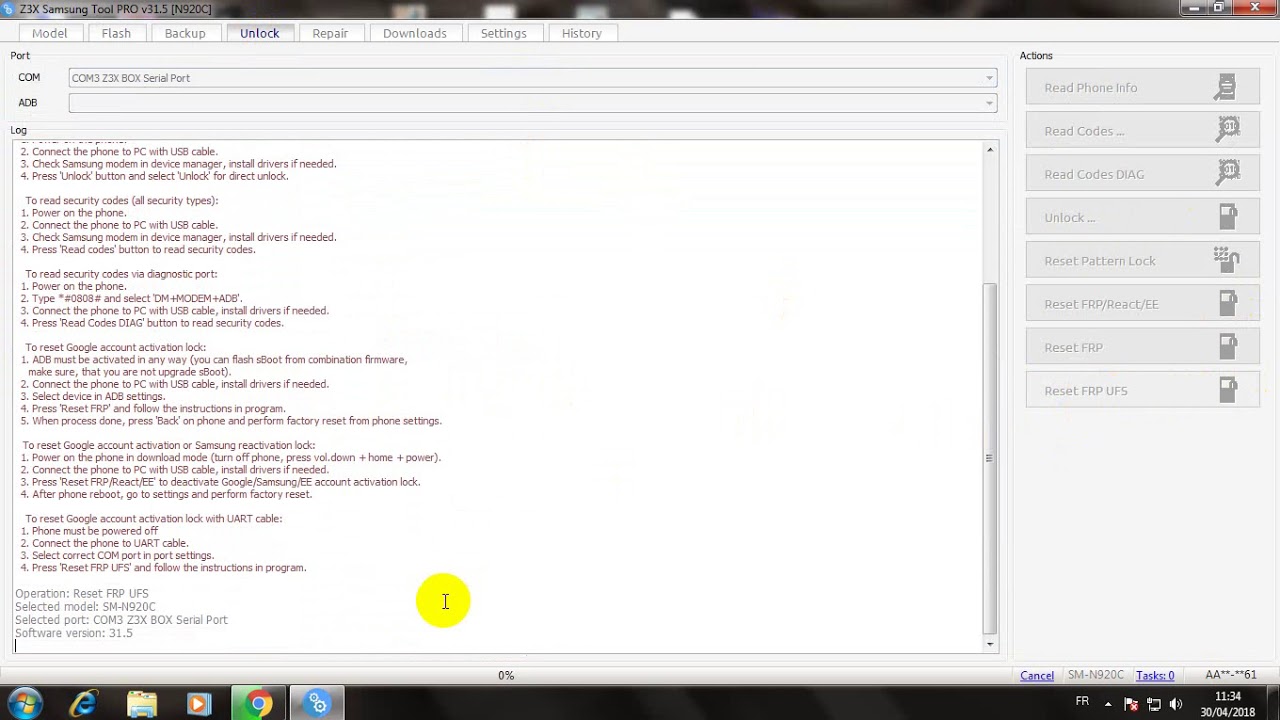Open the Repair tab
Screen dimensions: 1280x720
[330, 33]
